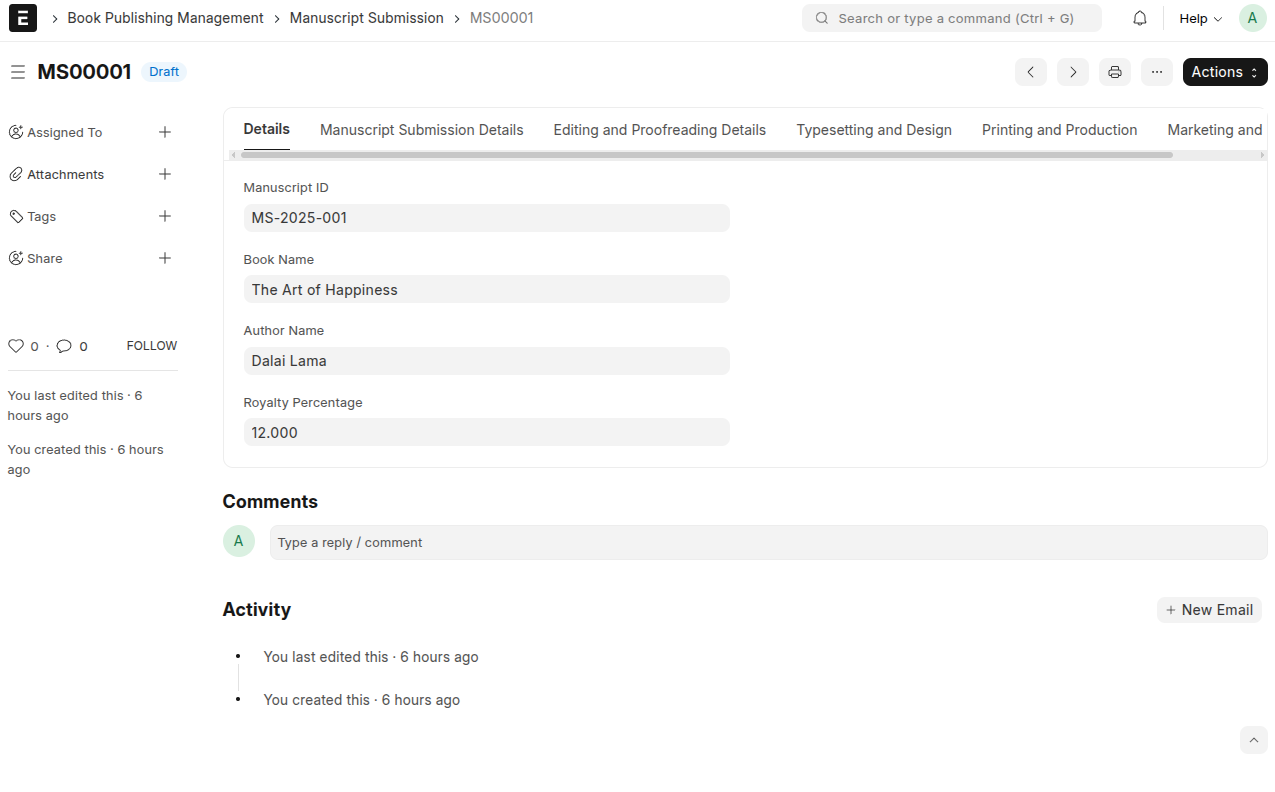Add a tag with the Tags plus icon
This screenshot has height=792, width=1275.
164,216
